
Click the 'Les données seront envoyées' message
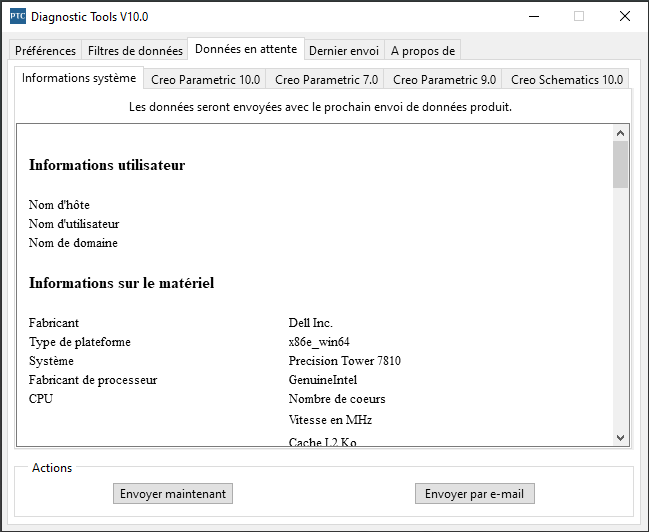[320, 107]
